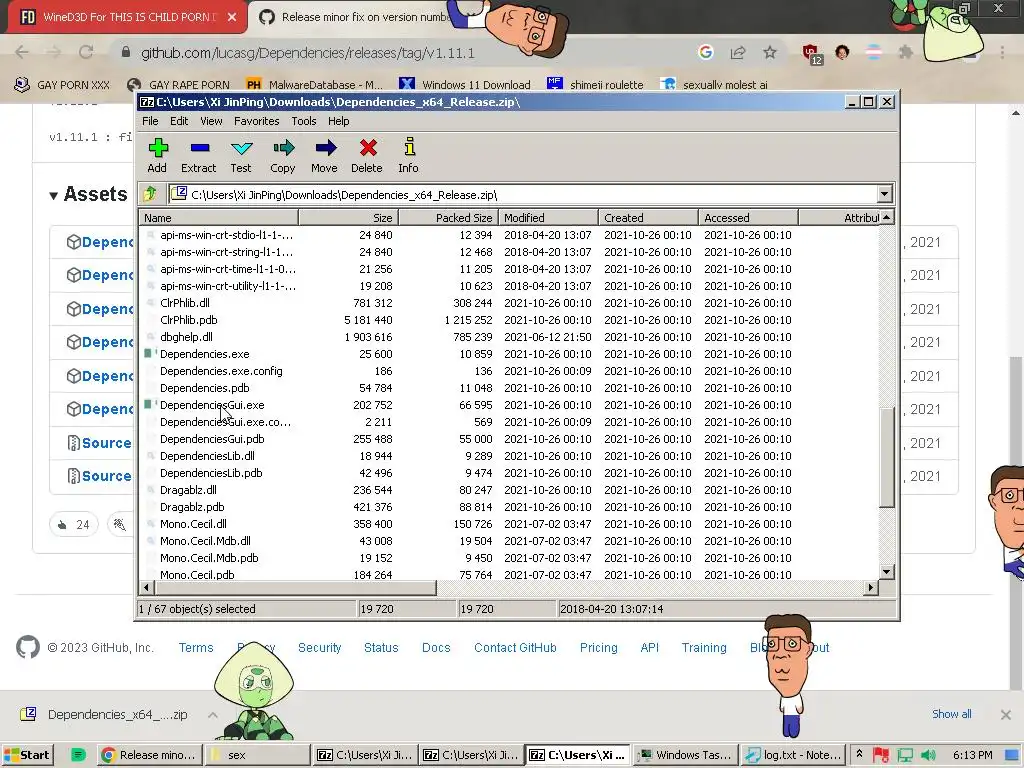Viewport: 1024px width, 768px height.
Task: Select dbghelp.dll in the list
Action: (x=186, y=337)
